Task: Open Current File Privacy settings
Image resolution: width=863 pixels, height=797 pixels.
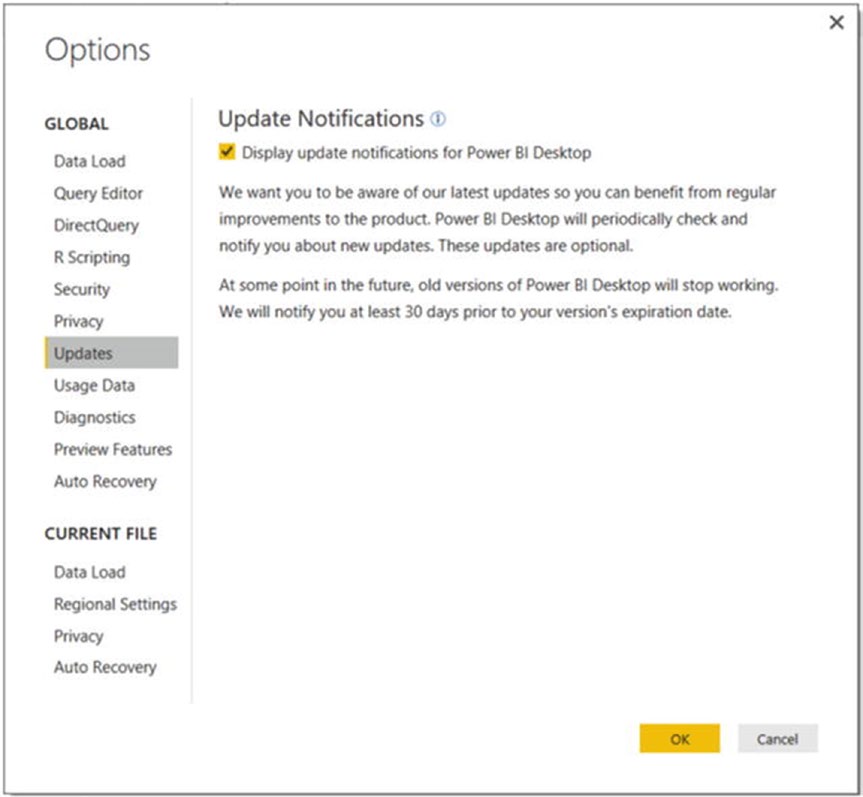Action: click(x=79, y=636)
